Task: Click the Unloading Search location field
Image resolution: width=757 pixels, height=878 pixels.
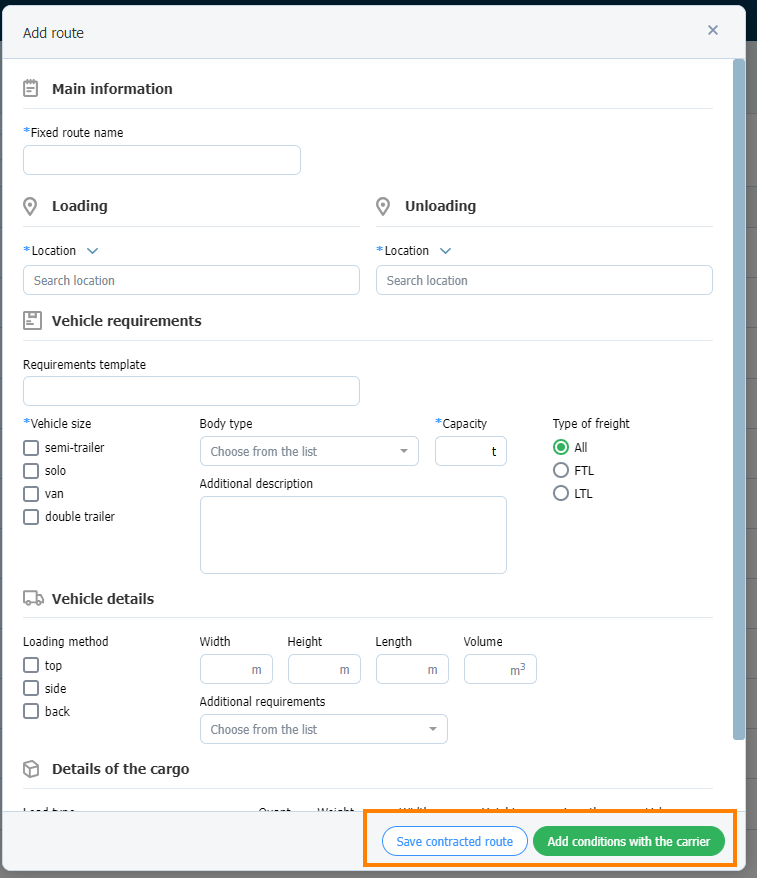Action: (x=544, y=280)
